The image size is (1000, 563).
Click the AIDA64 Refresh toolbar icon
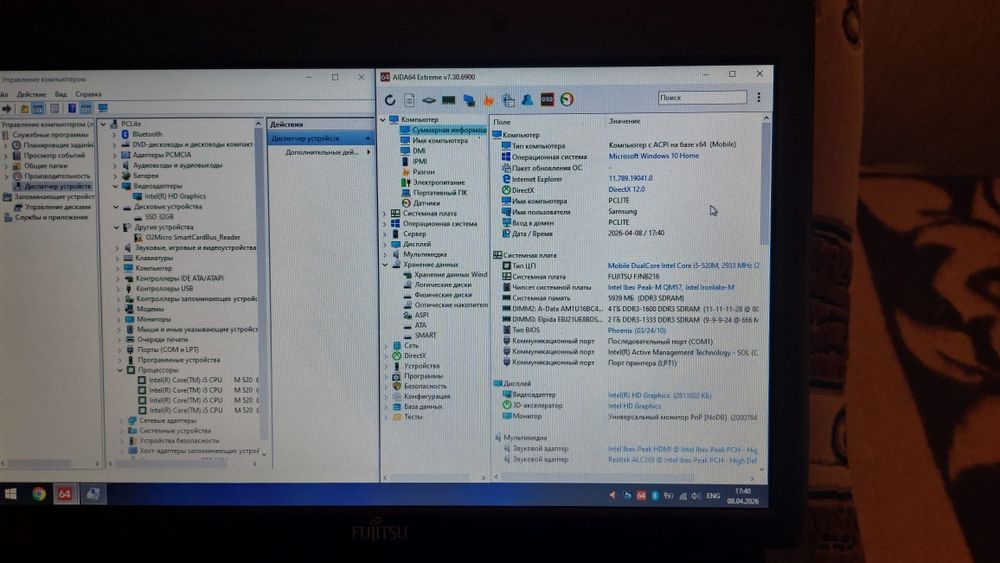point(390,100)
